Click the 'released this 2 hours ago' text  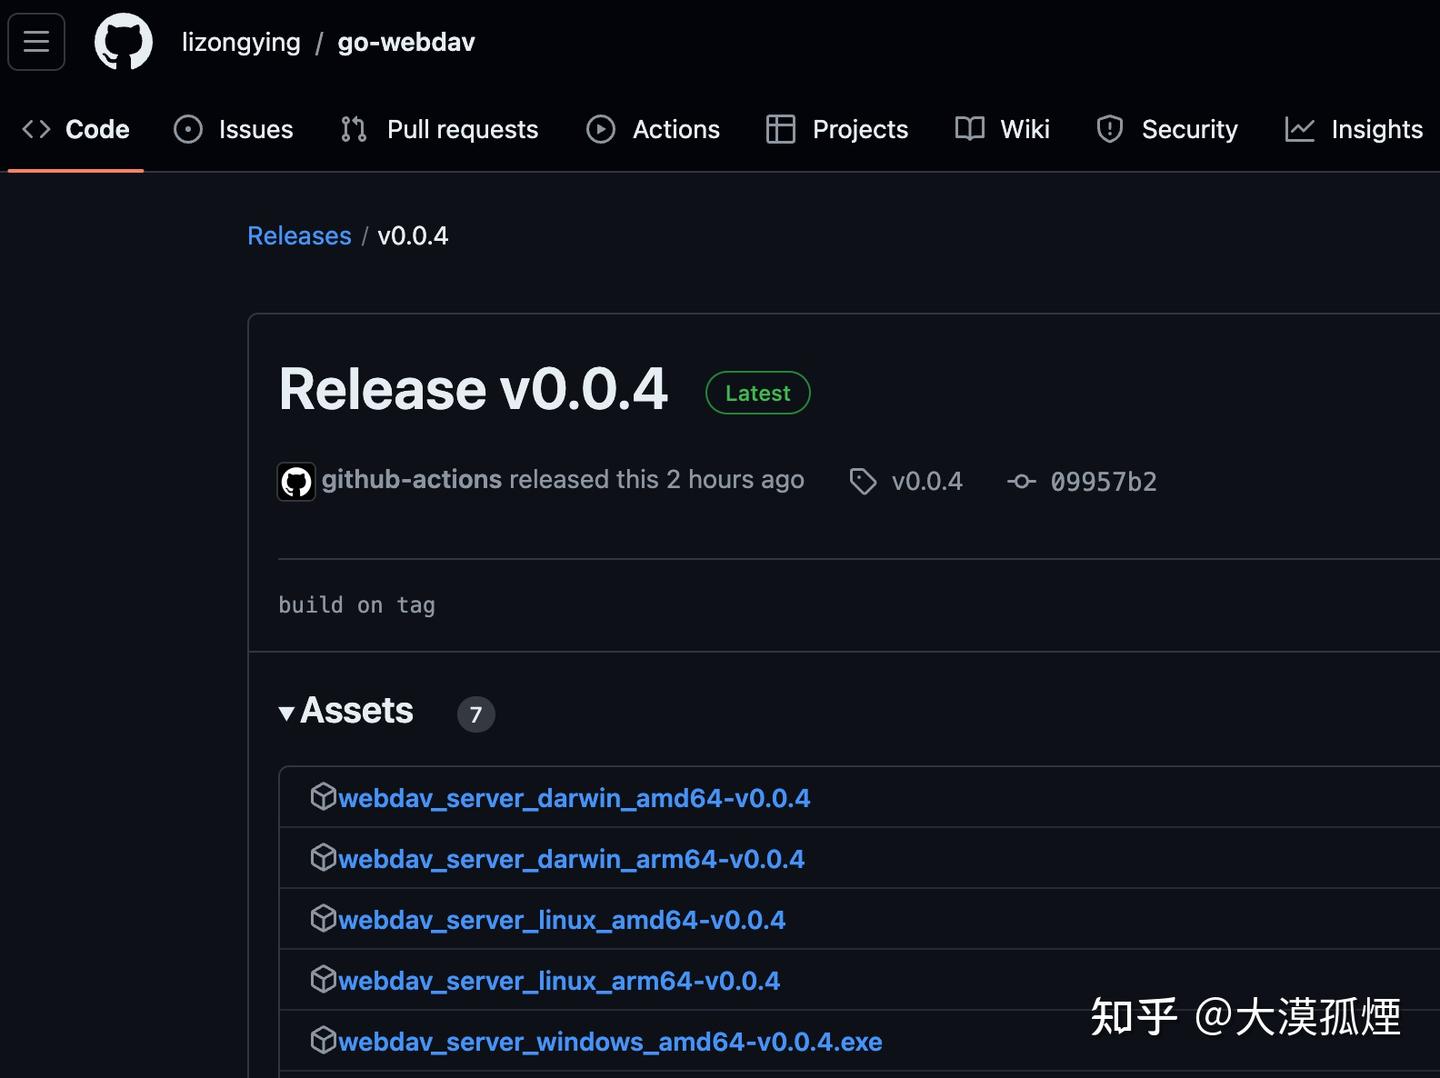point(657,480)
